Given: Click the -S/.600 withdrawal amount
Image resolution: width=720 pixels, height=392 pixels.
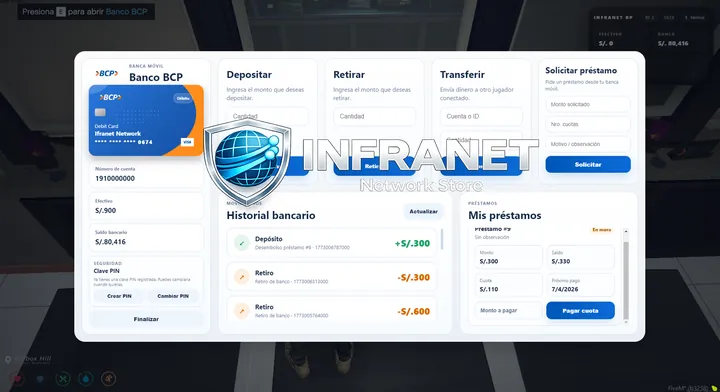Looking at the screenshot, I should tap(414, 311).
